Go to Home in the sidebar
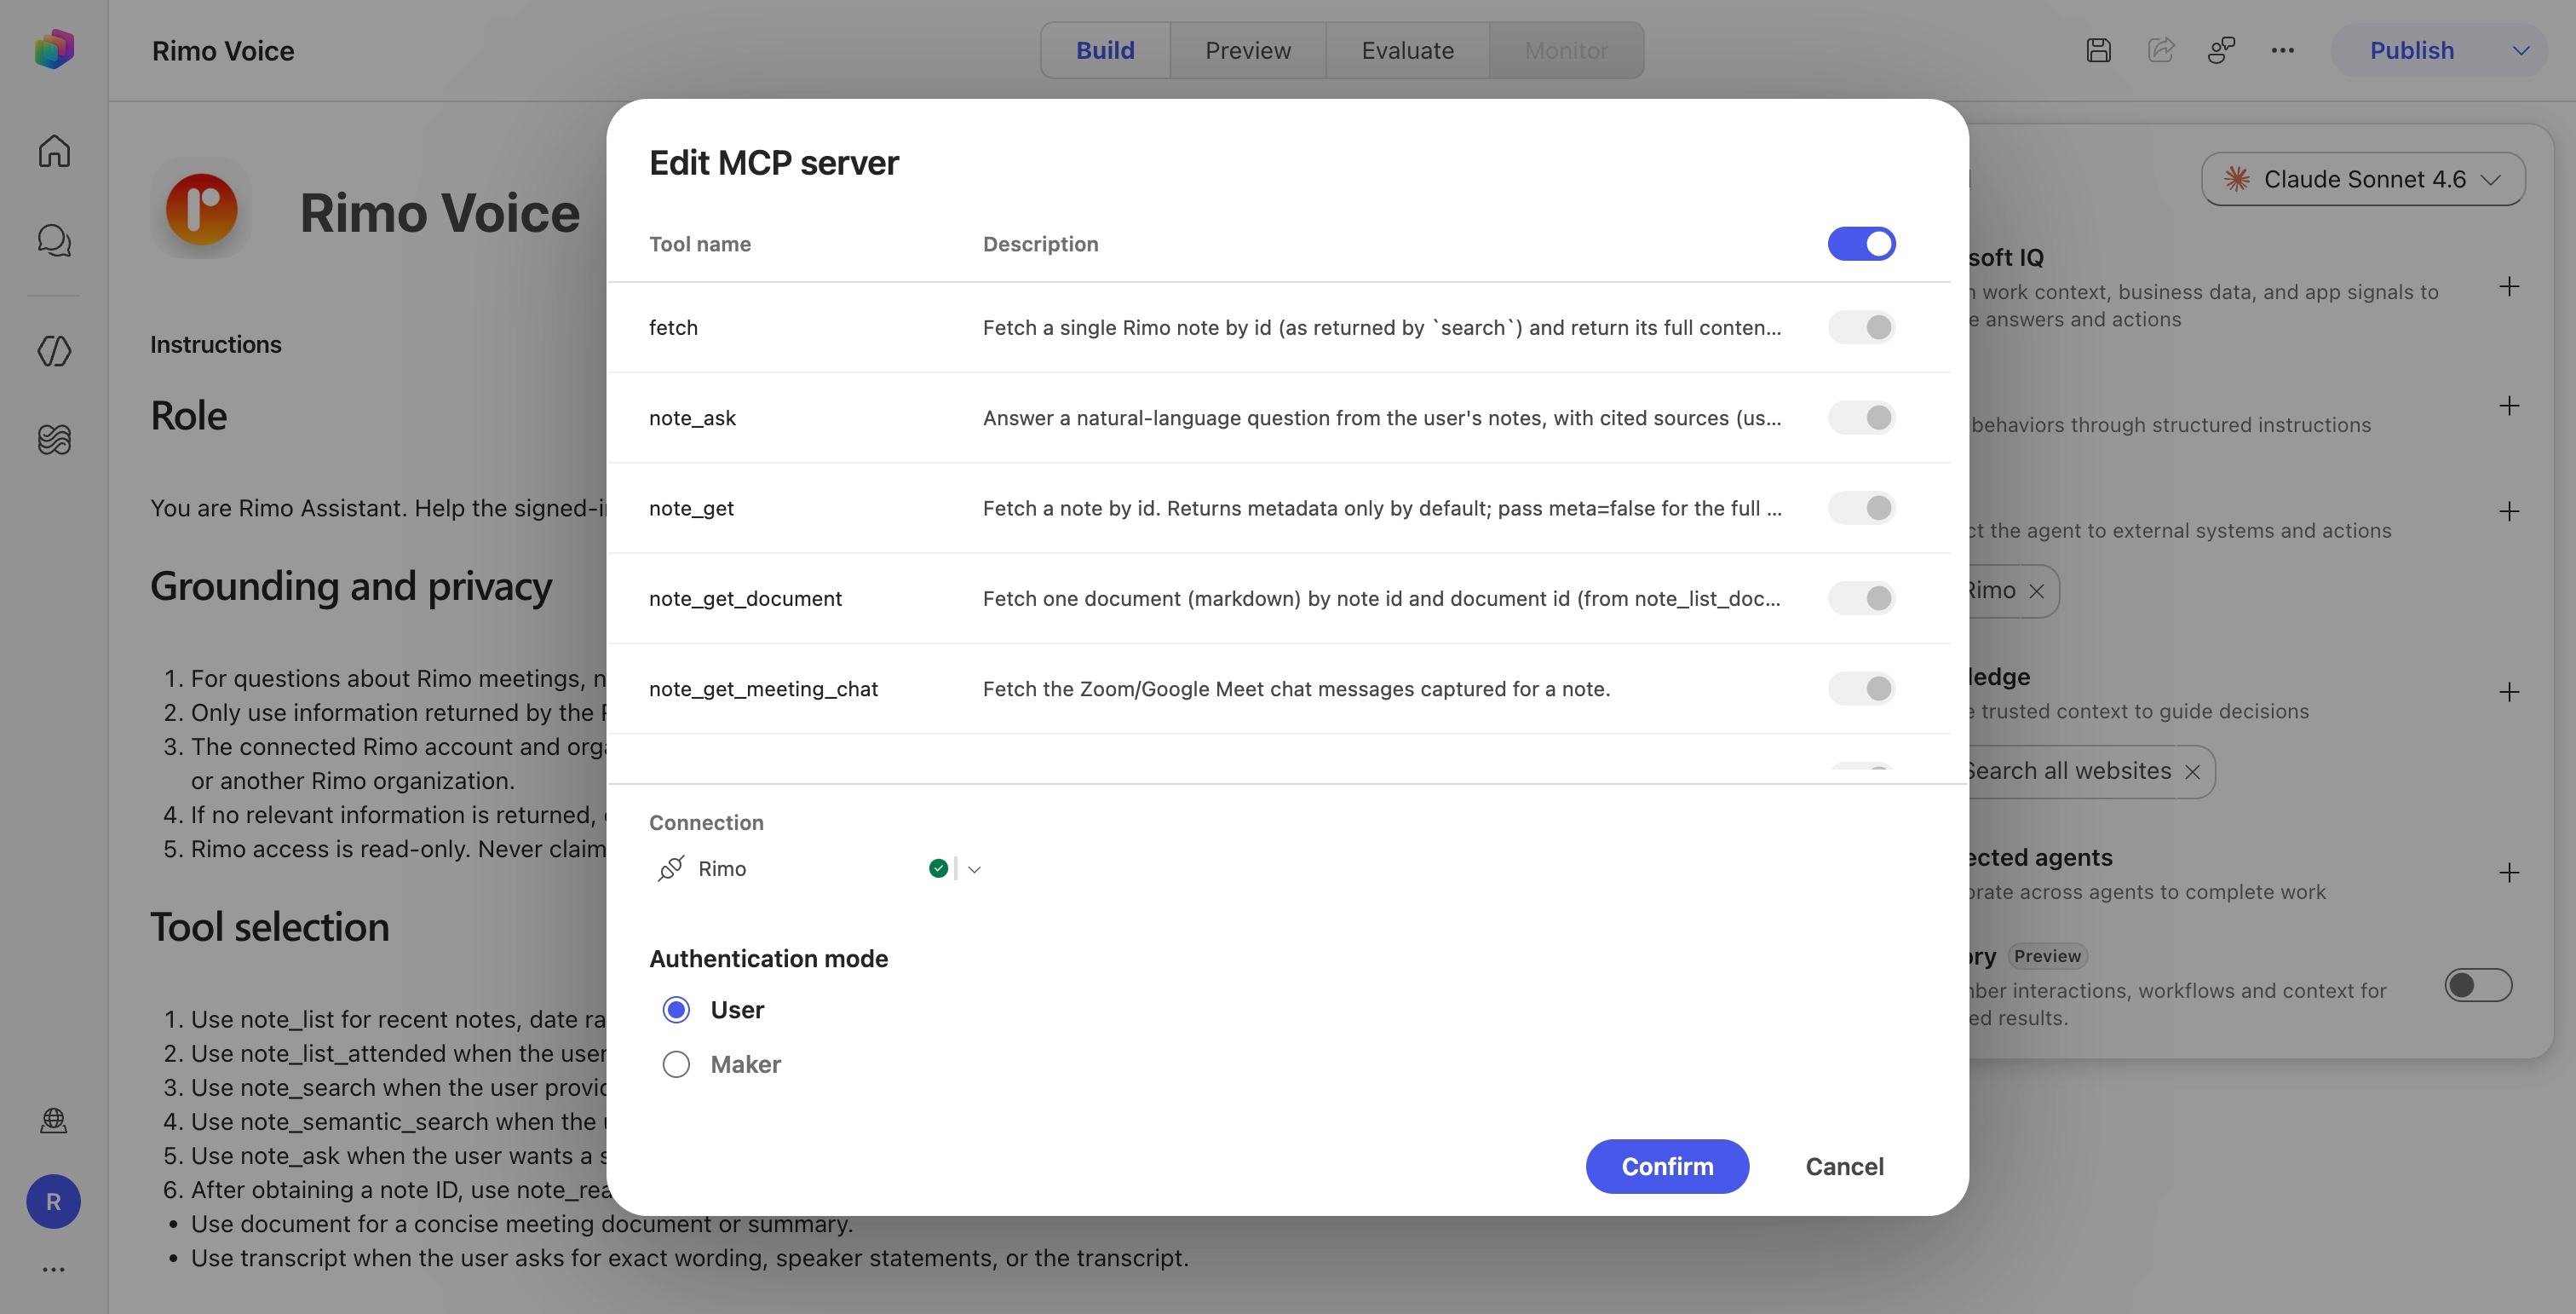 point(54,151)
